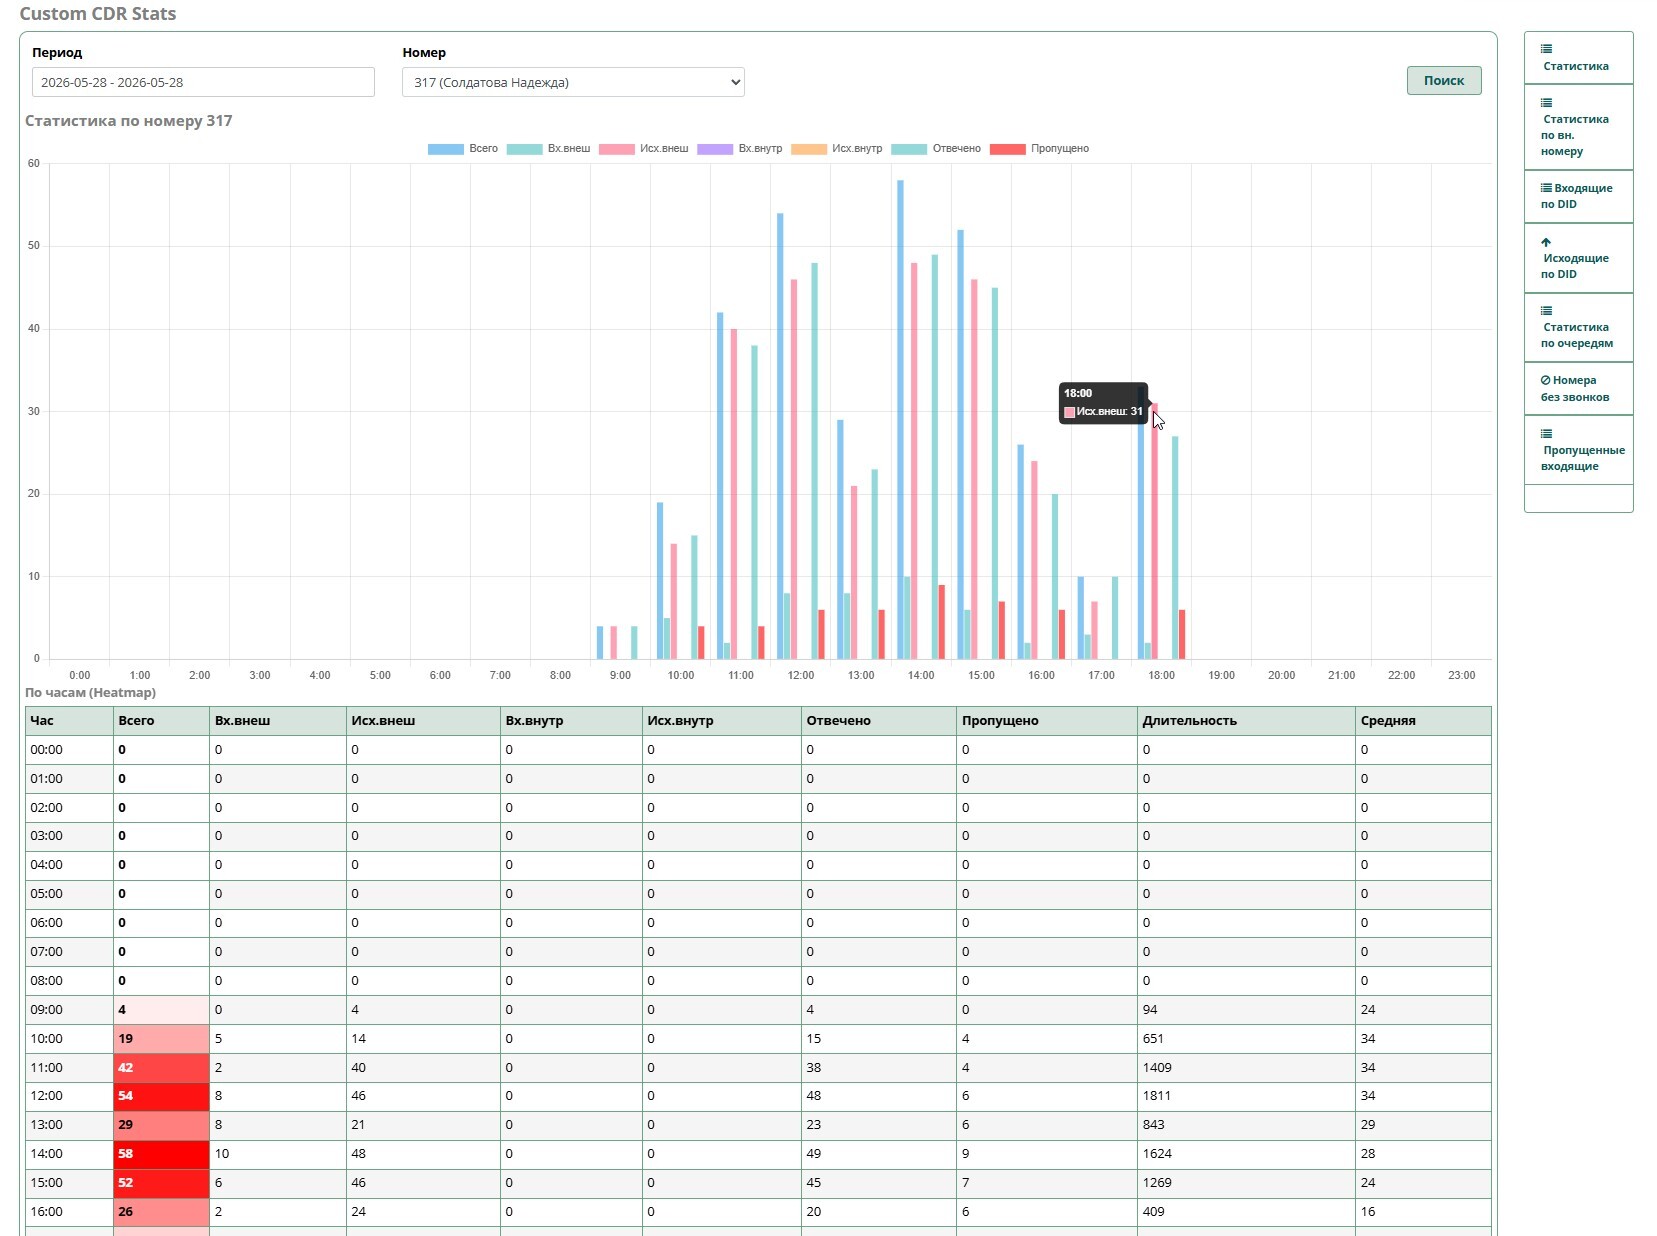This screenshot has width=1657, height=1236.
Task: Click По часам (Heatmap) heading
Action: pos(90,693)
